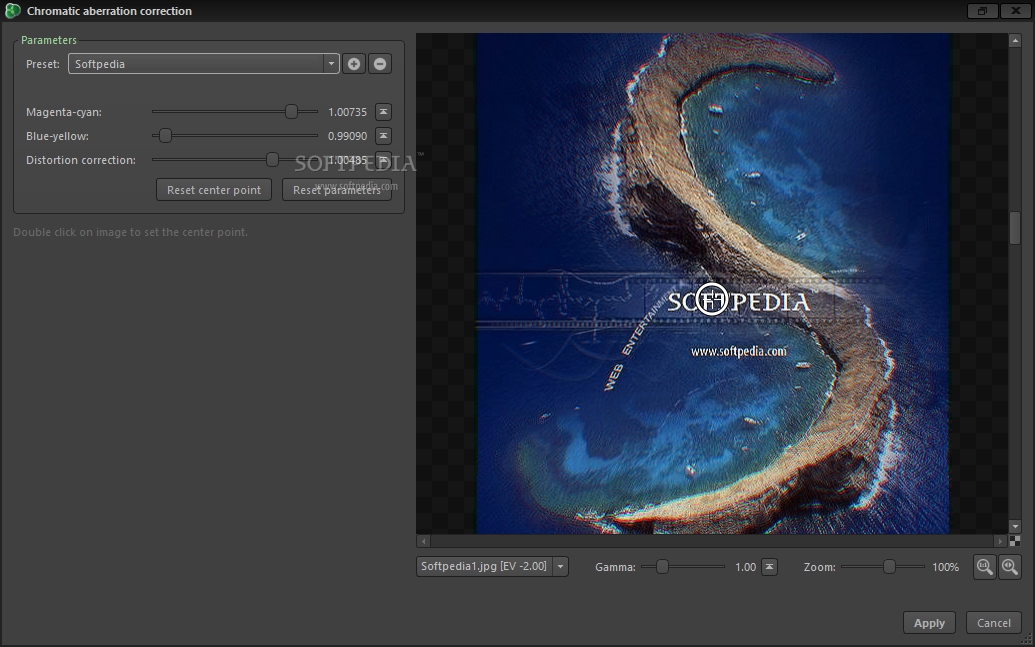1035x647 pixels.
Task: Click the Reset parameters button
Action: [x=337, y=189]
